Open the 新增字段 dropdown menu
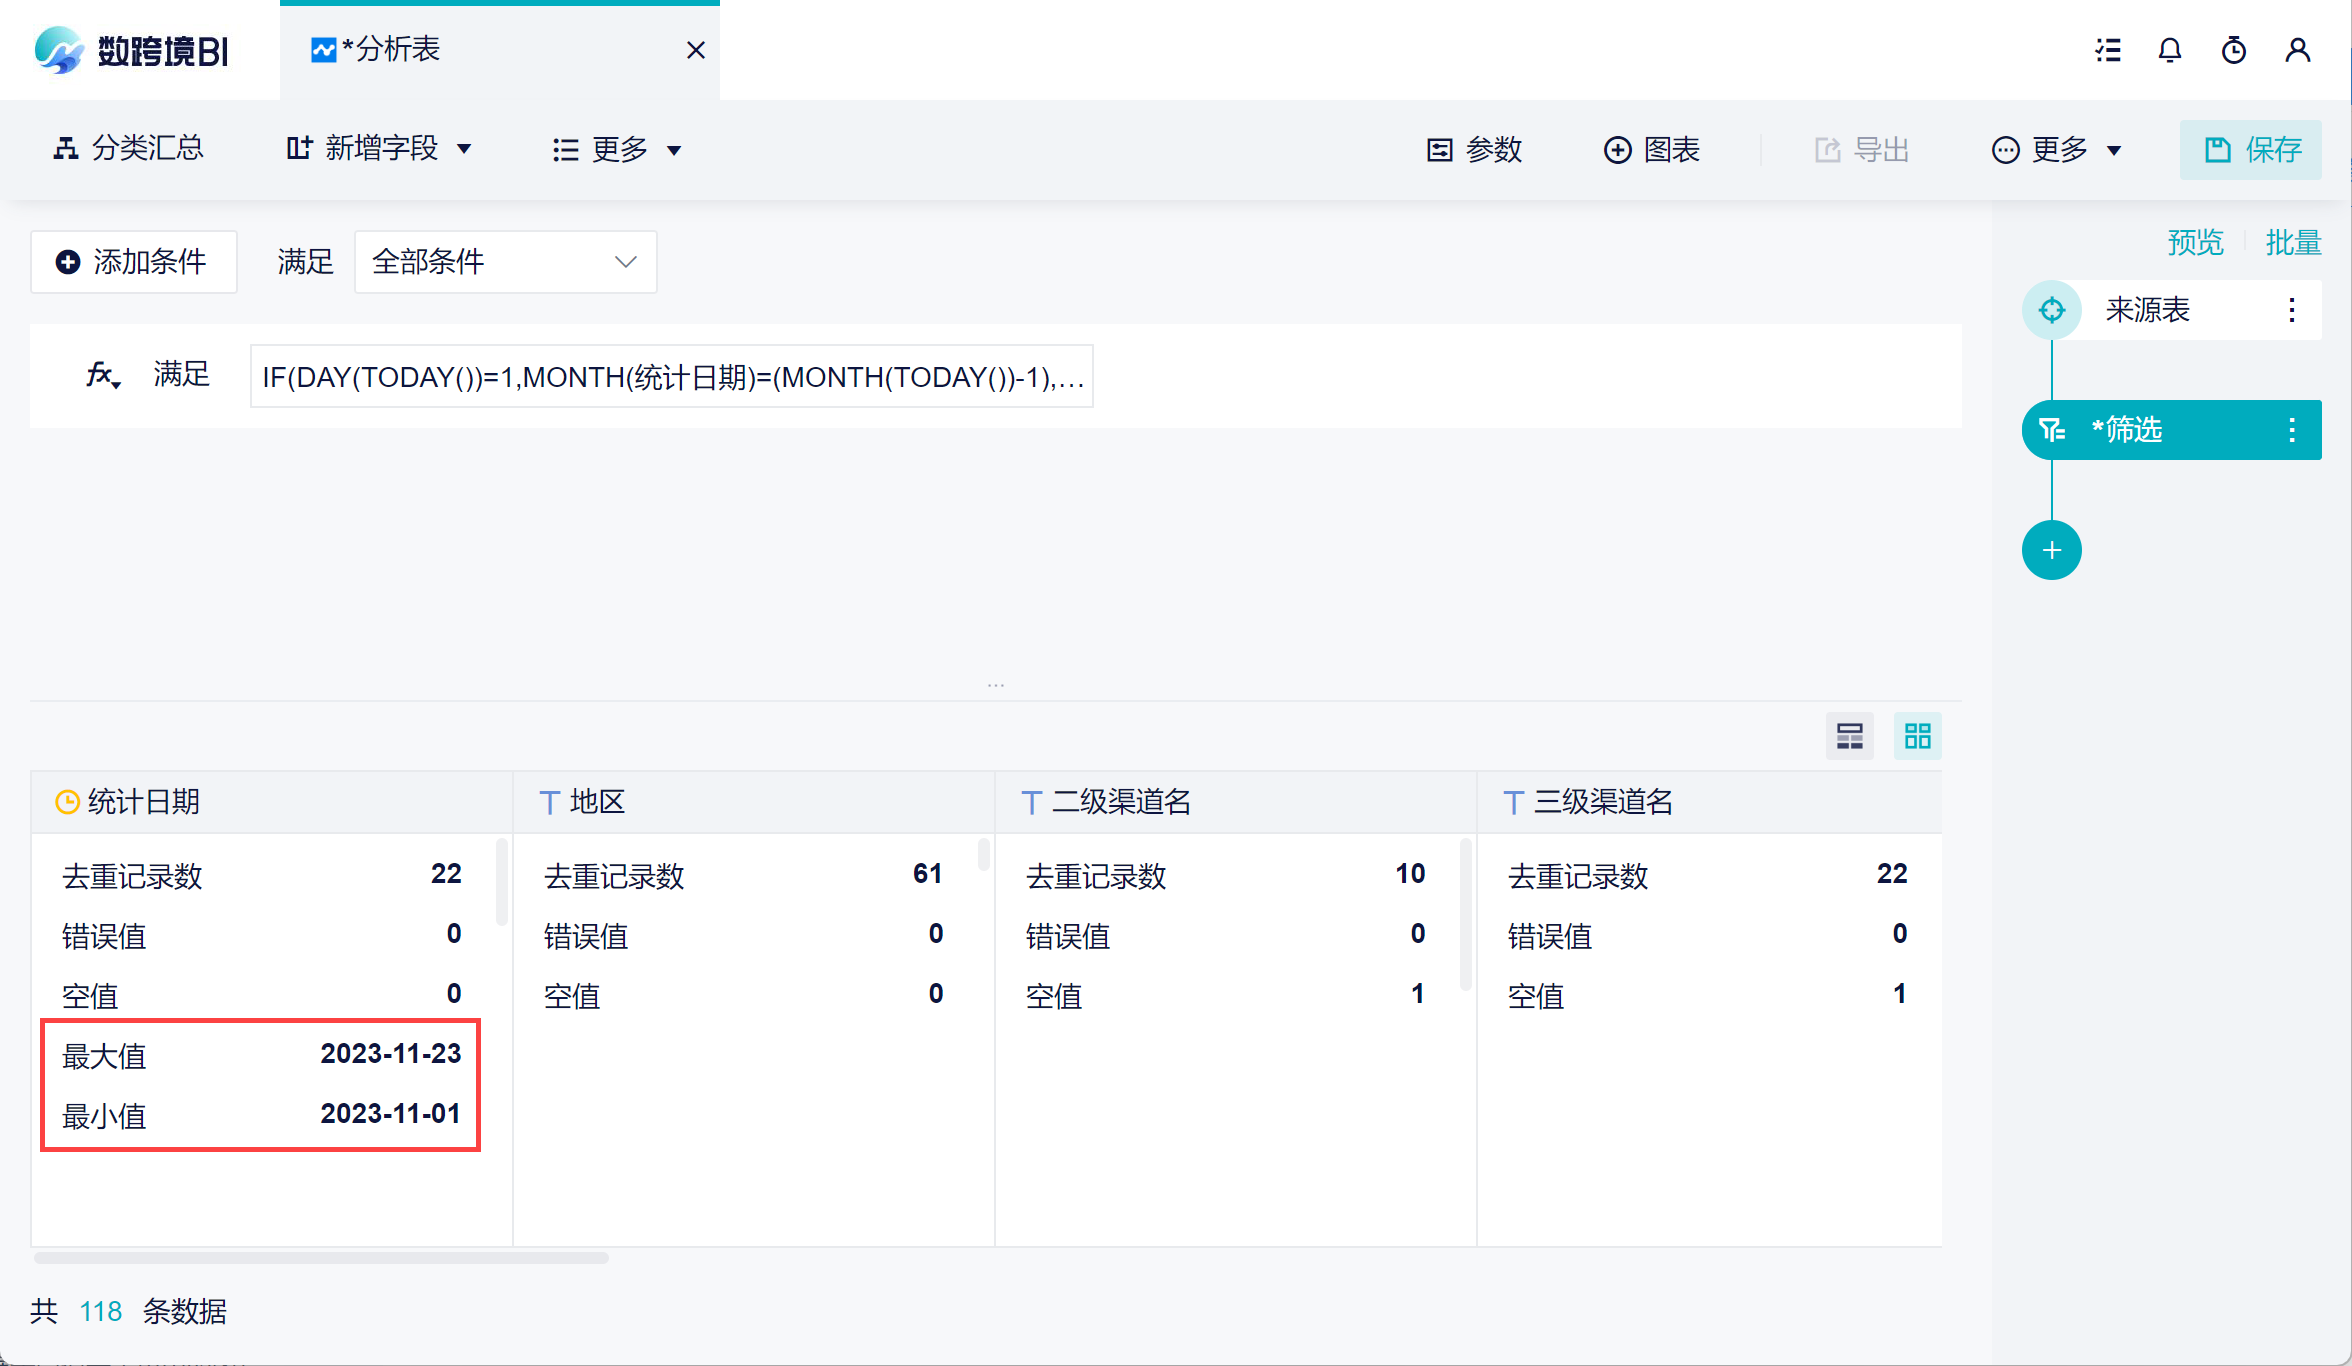Screen dimensions: 2352x1366 pyautogui.click(x=379, y=149)
